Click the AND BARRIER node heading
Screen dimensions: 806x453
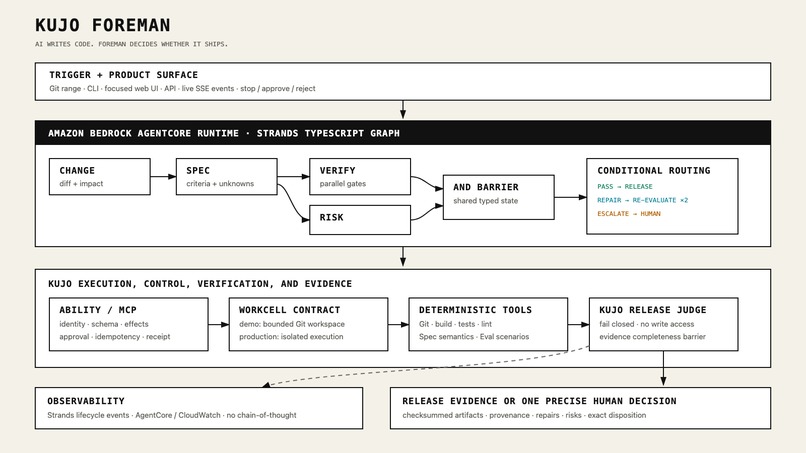tap(486, 187)
